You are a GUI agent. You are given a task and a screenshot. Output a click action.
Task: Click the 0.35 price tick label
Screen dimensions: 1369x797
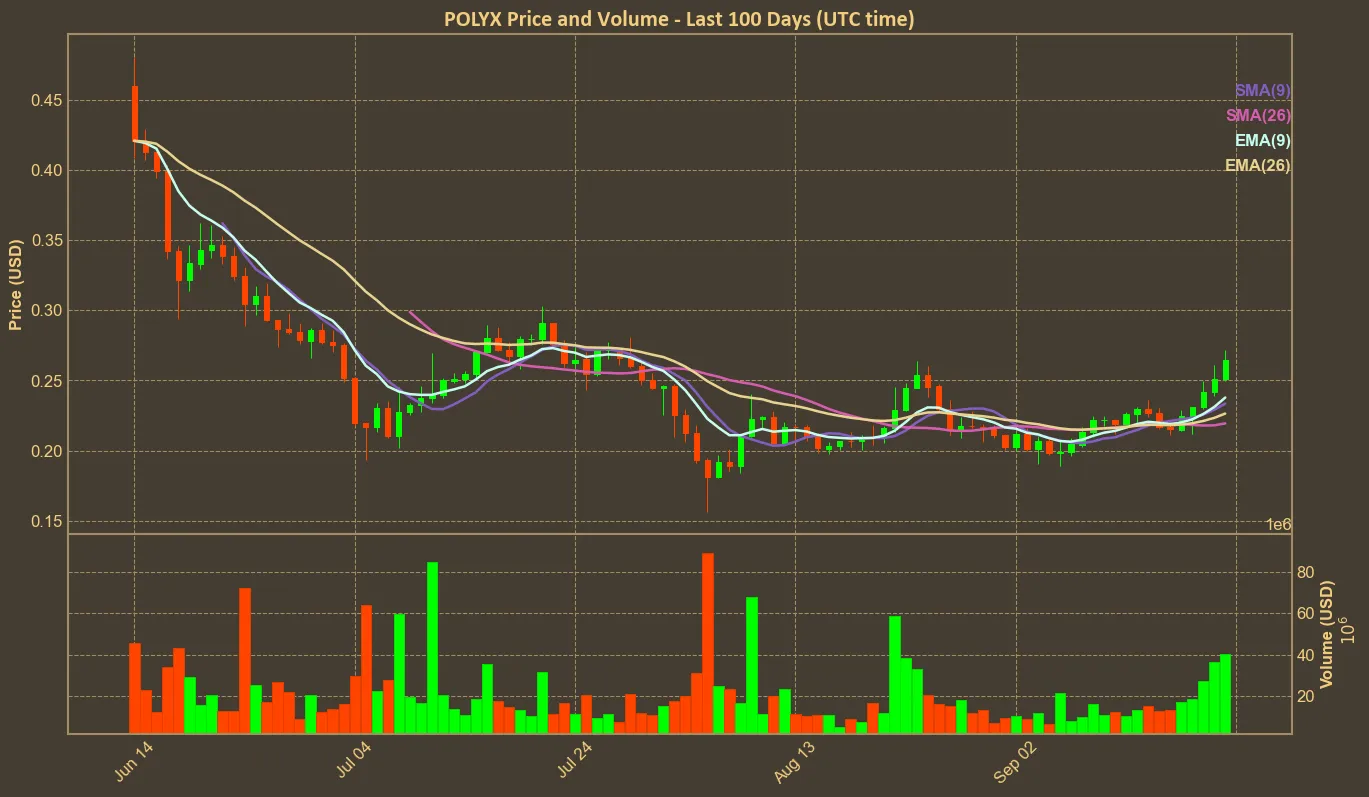45,241
